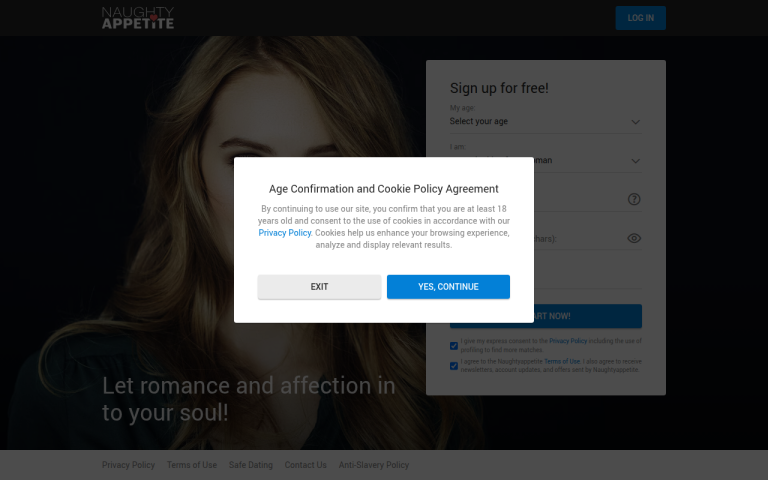This screenshot has width=768, height=480.
Task: Click the help question mark icon
Action: coord(634,199)
